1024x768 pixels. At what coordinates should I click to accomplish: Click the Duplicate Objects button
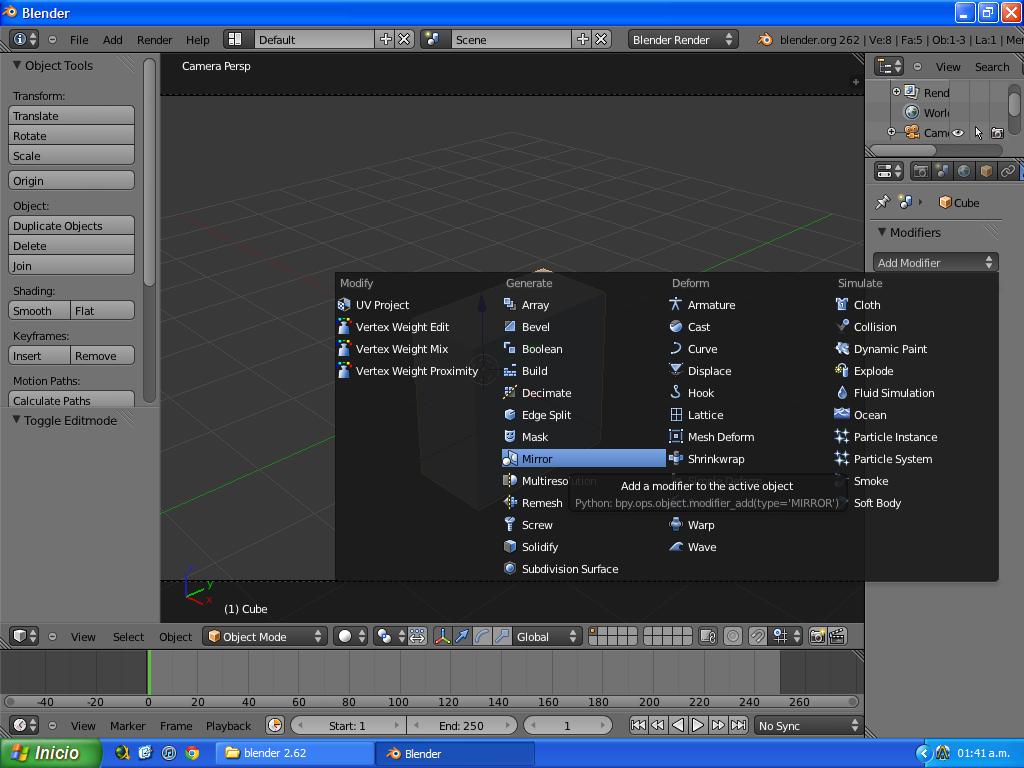tap(72, 226)
